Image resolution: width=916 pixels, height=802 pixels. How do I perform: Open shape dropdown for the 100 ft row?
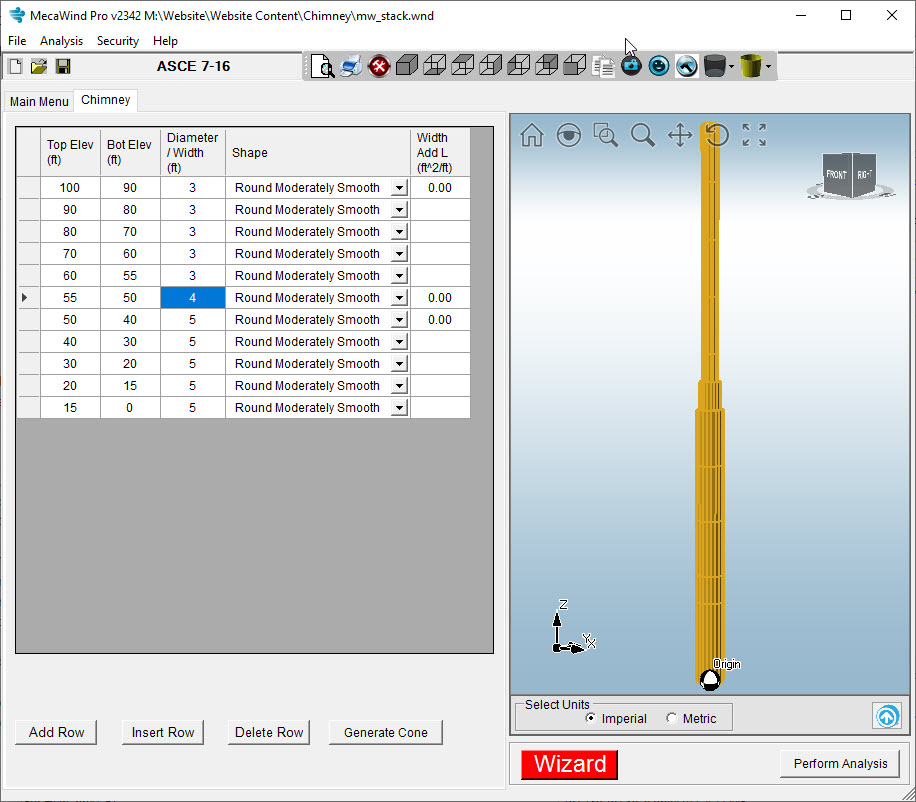point(399,188)
